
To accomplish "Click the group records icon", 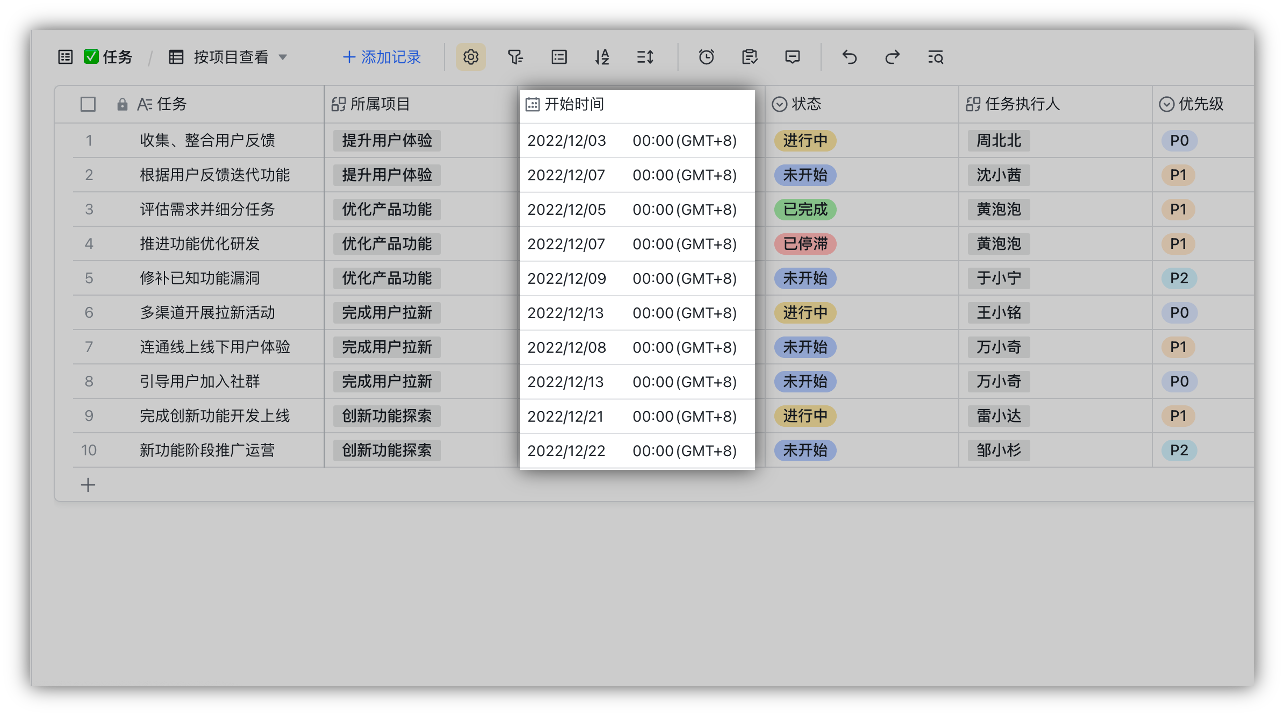I will (x=559, y=57).
